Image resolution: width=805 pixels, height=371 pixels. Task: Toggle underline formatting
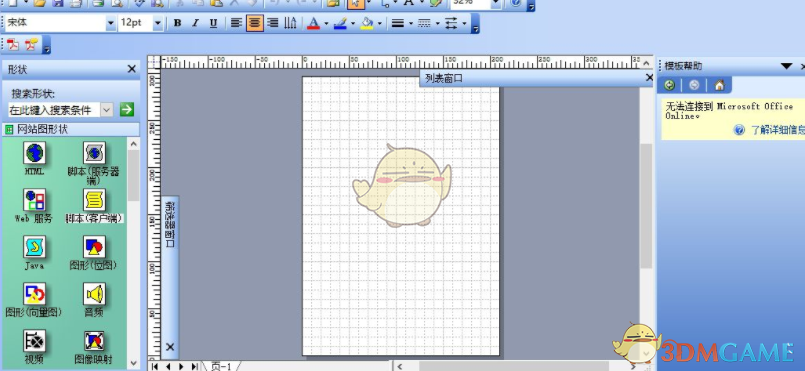click(214, 23)
